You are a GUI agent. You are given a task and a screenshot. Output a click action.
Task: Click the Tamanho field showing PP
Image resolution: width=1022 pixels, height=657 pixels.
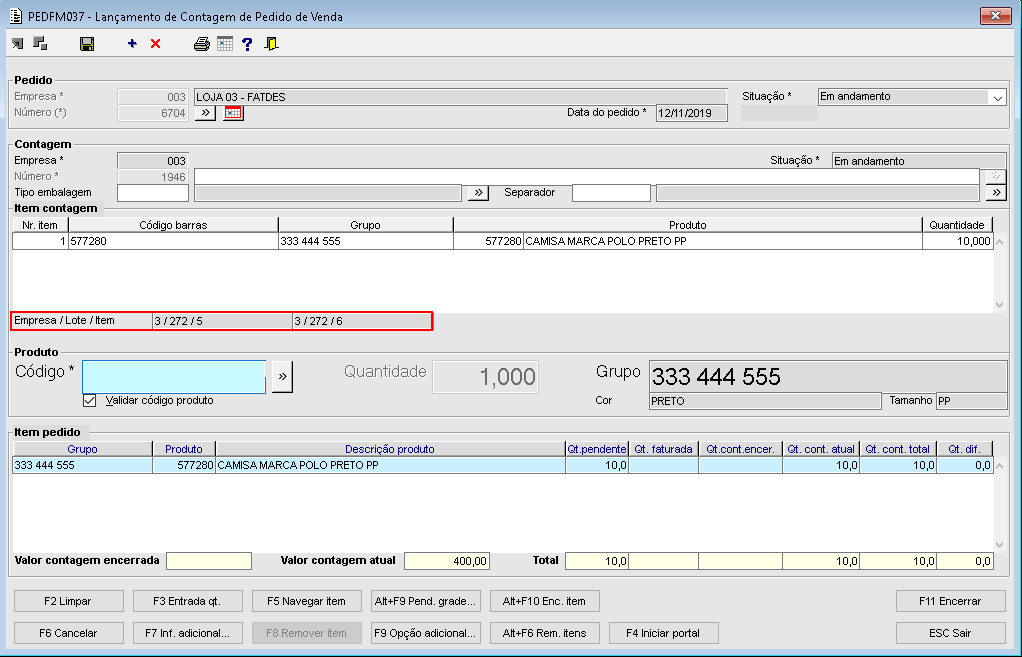tap(971, 401)
